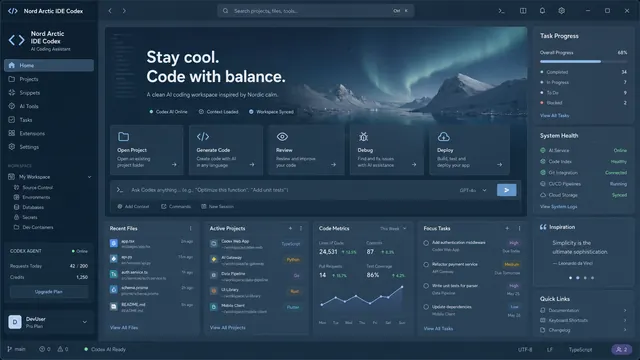
Task: Check off Refactor payment service task
Action: click(426, 264)
